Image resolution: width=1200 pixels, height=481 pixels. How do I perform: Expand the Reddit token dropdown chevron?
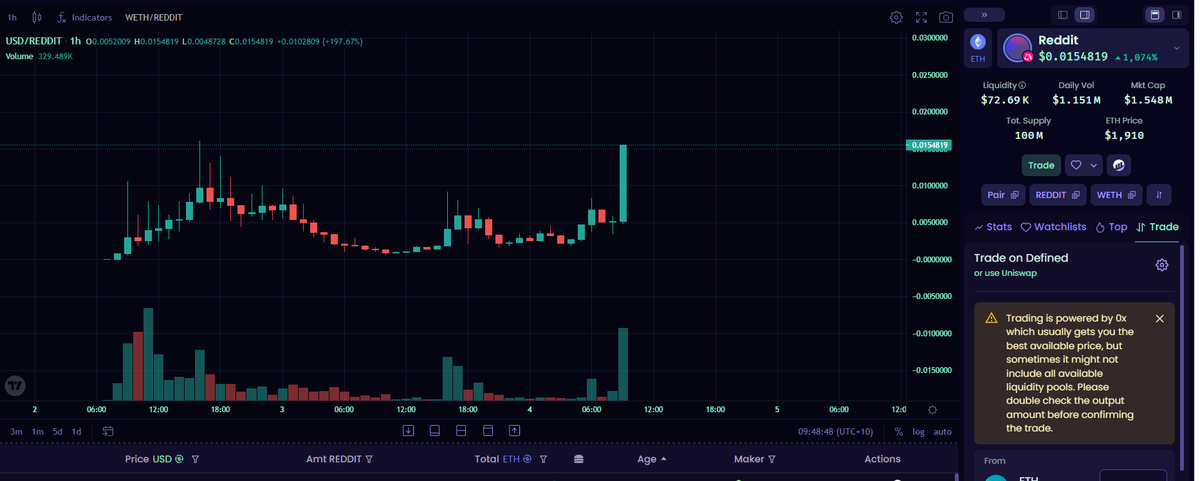[x=1177, y=47]
